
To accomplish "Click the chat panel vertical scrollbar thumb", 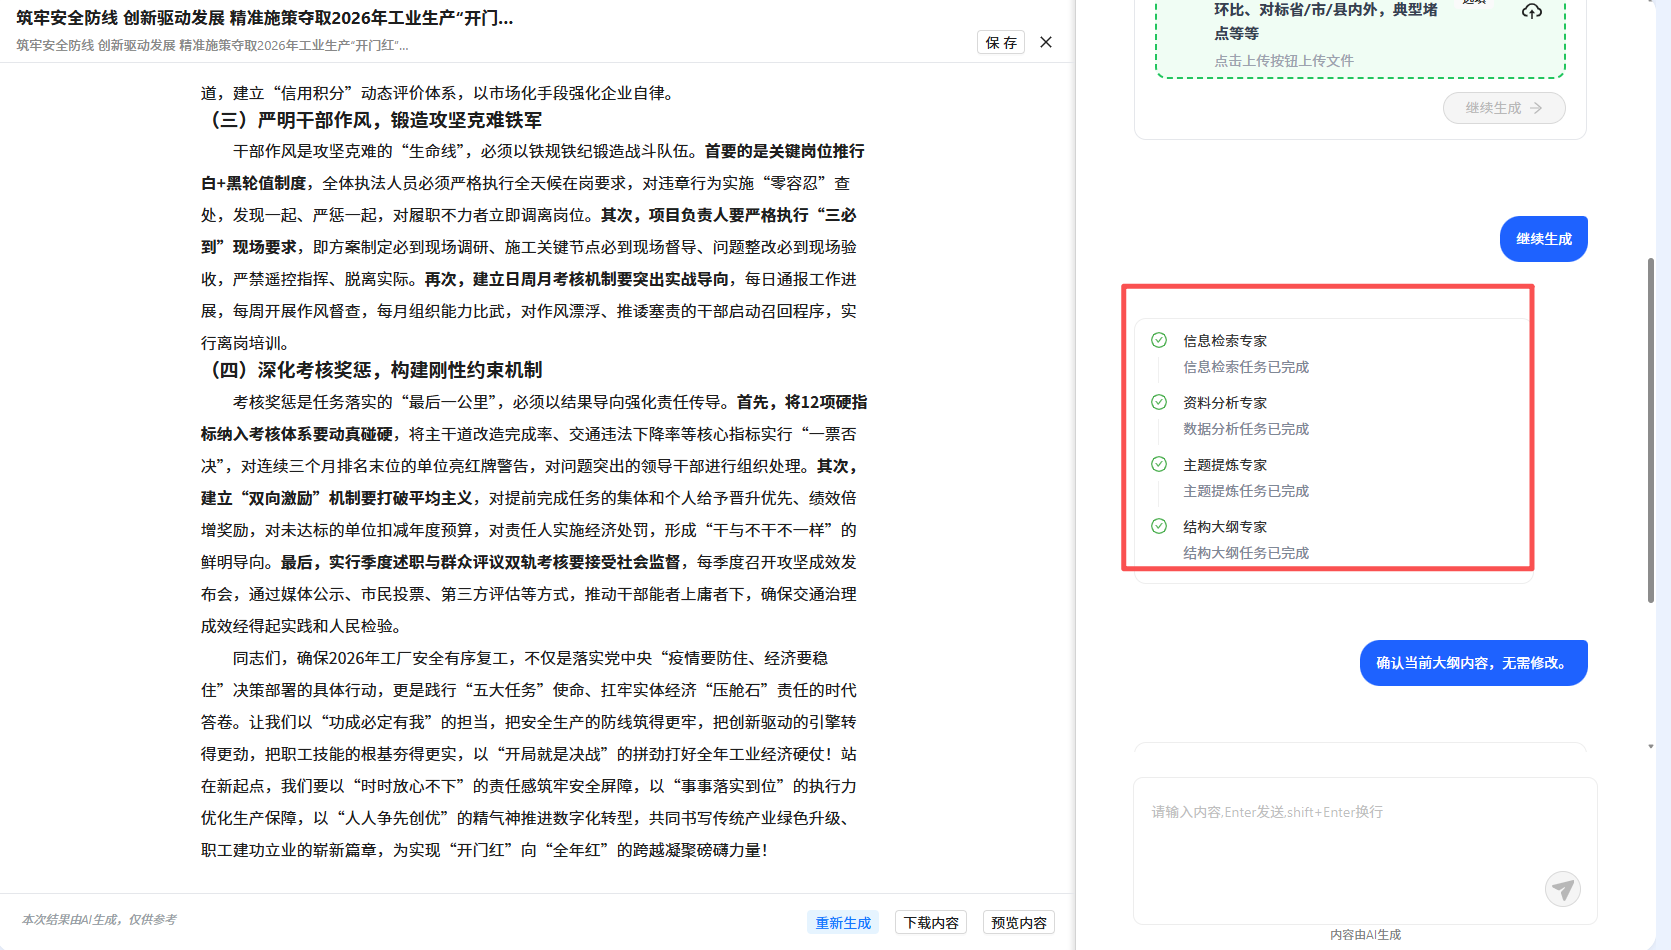I will pyautogui.click(x=1651, y=430).
